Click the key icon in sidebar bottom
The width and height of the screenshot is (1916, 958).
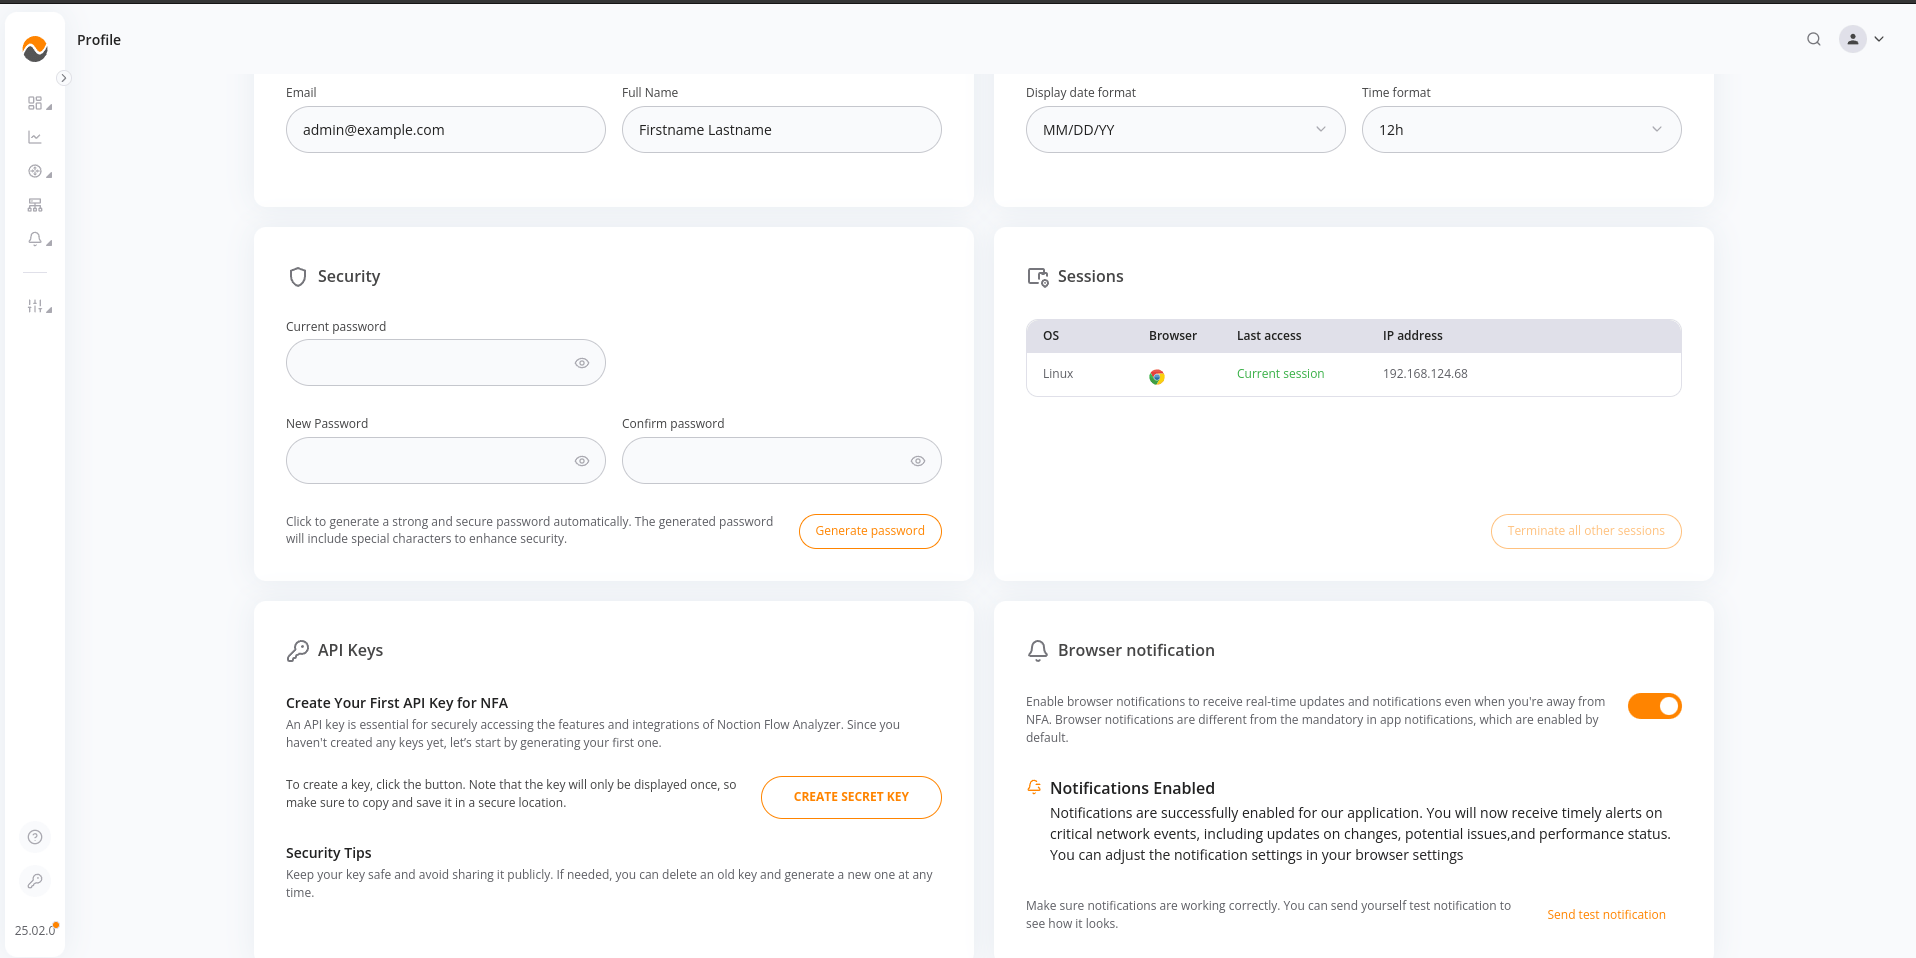35,881
